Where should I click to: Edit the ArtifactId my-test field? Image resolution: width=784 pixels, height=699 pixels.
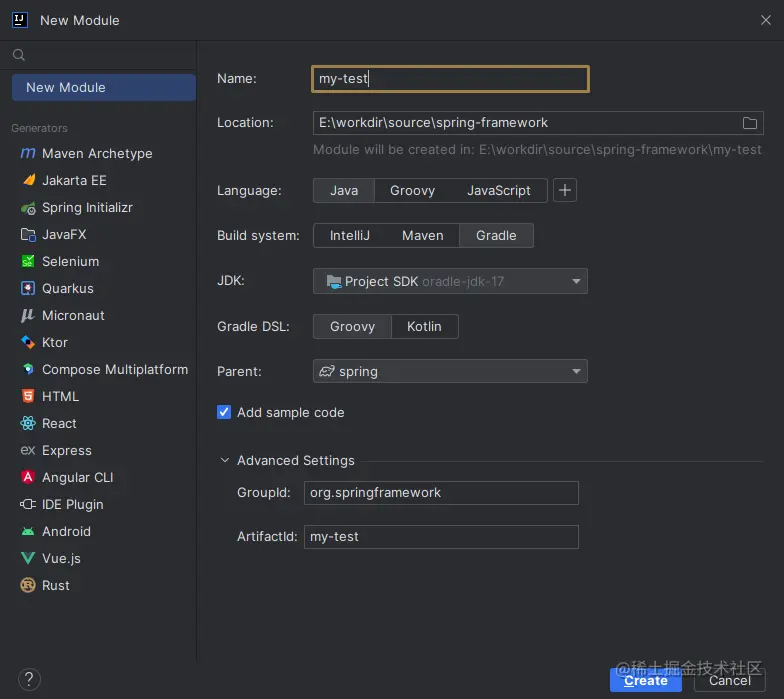441,536
